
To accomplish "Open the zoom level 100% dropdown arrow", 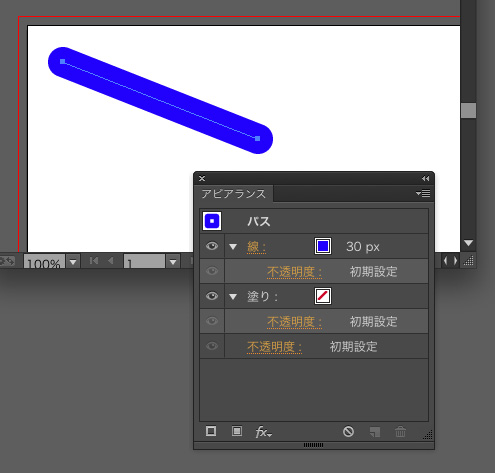I will point(73,262).
